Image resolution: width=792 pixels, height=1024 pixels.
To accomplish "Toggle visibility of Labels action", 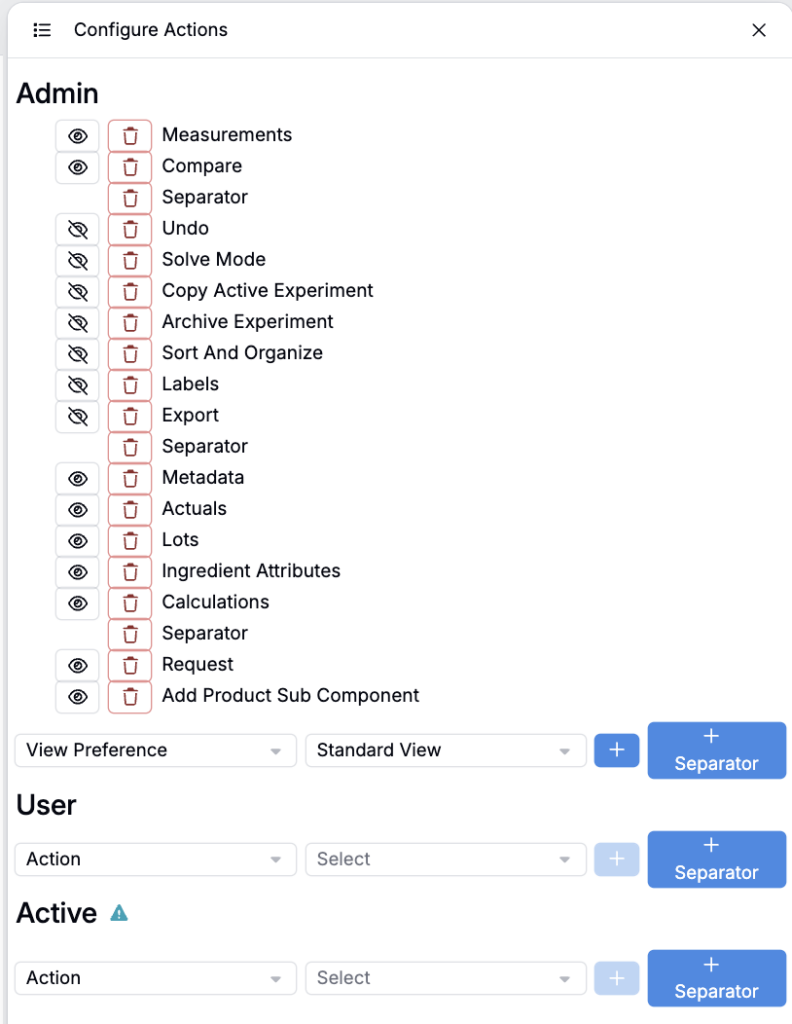I will [x=78, y=385].
